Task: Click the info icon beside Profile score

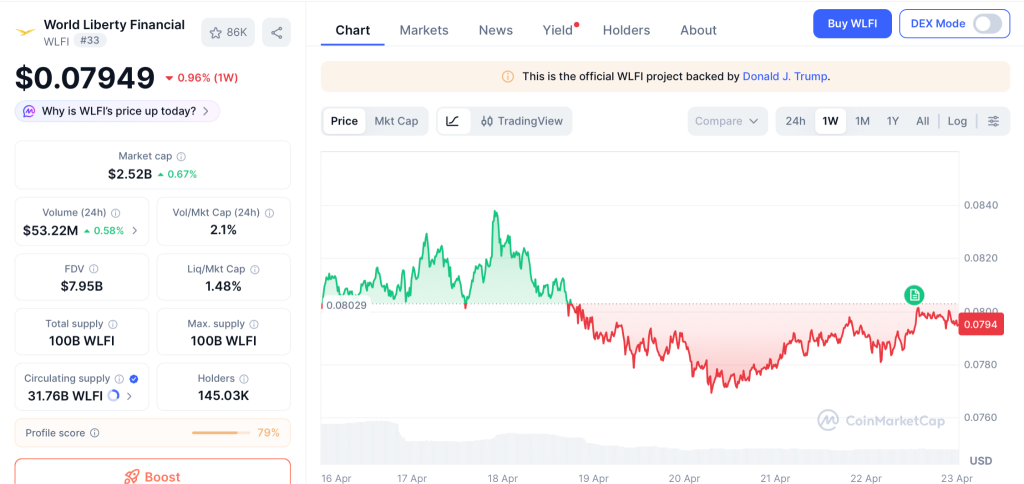Action: pos(95,433)
